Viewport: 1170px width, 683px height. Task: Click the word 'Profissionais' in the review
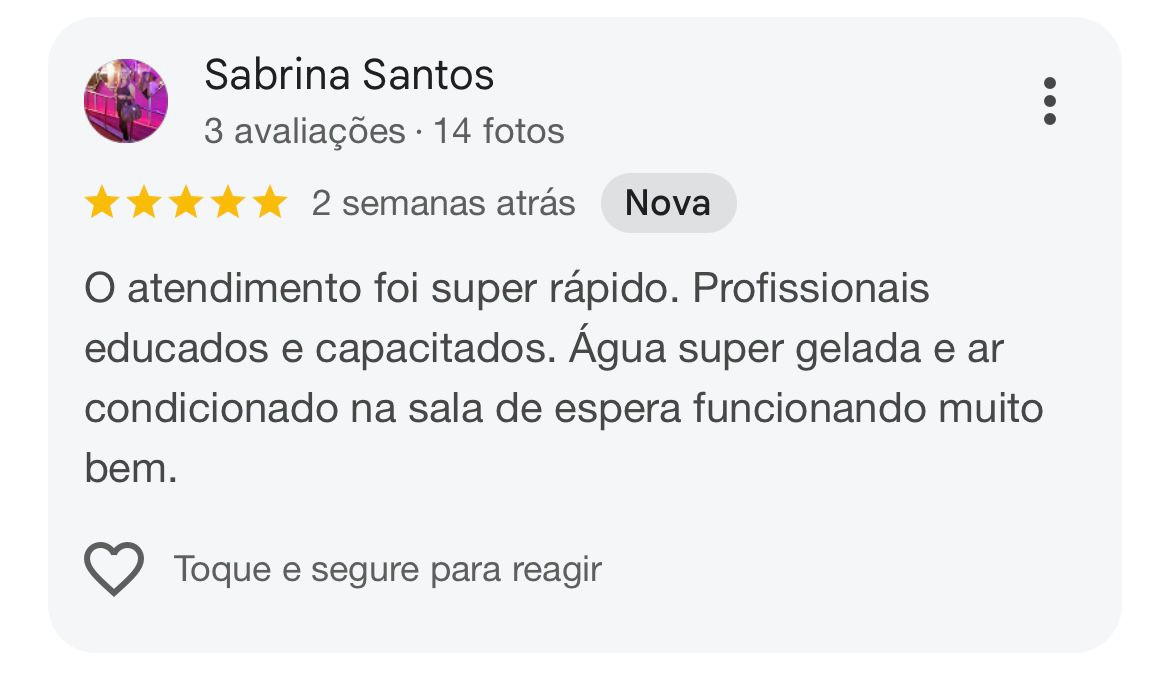(811, 288)
